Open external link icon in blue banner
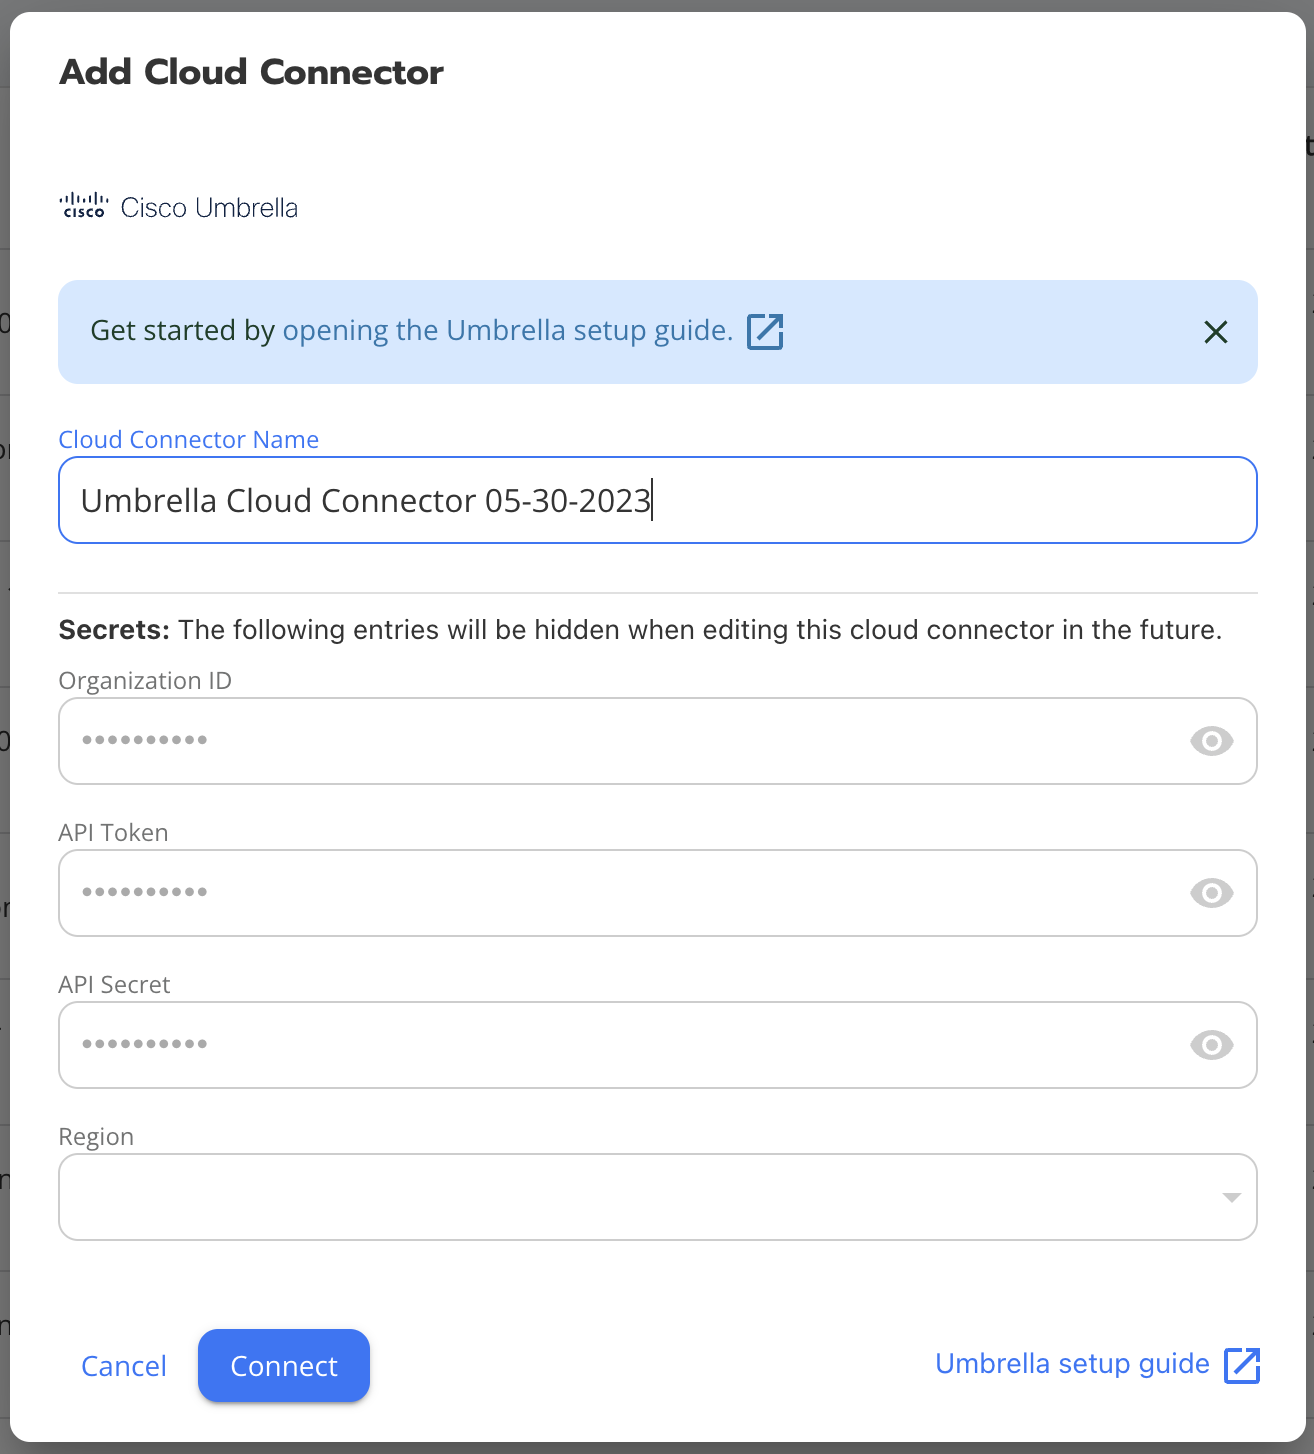The image size is (1314, 1454). (x=765, y=331)
